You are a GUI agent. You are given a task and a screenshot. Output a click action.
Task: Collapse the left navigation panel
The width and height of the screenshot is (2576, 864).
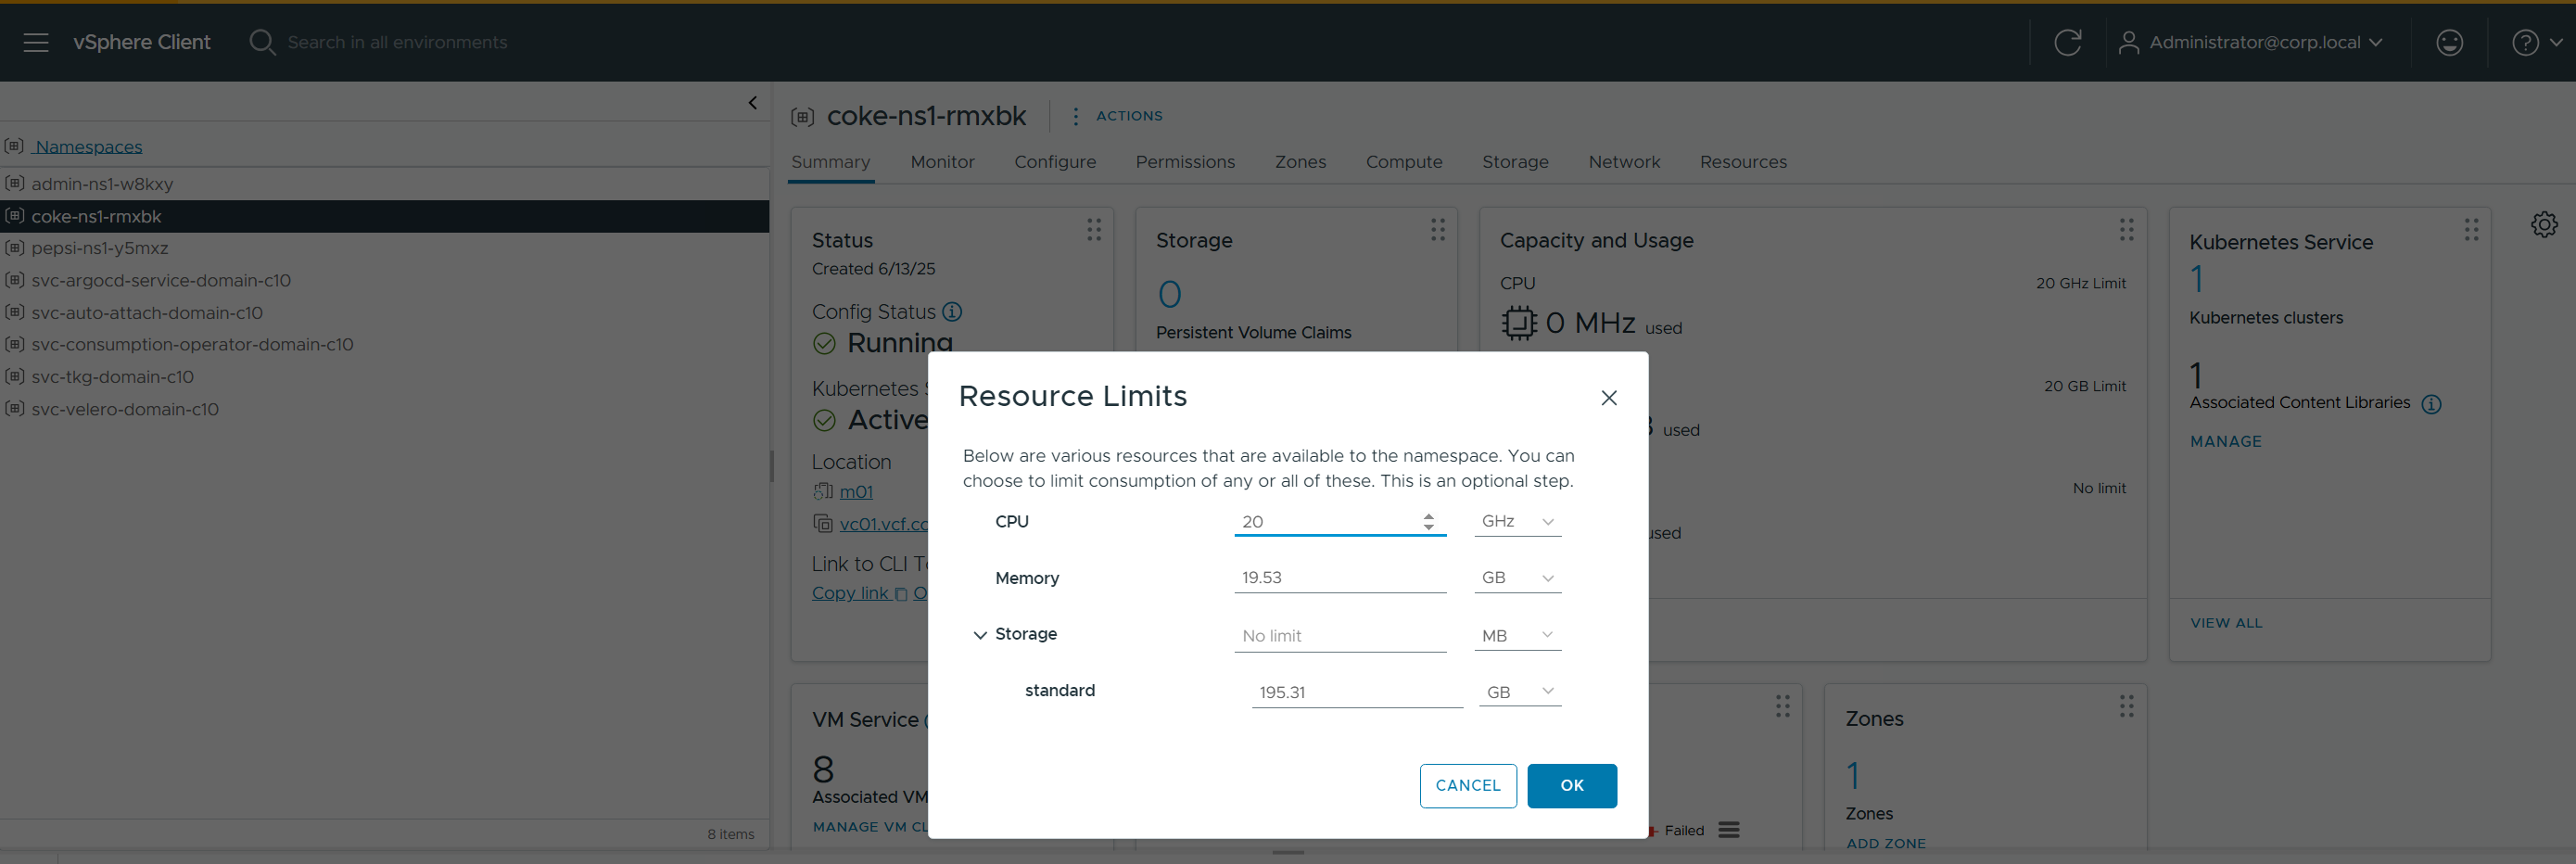click(x=753, y=103)
